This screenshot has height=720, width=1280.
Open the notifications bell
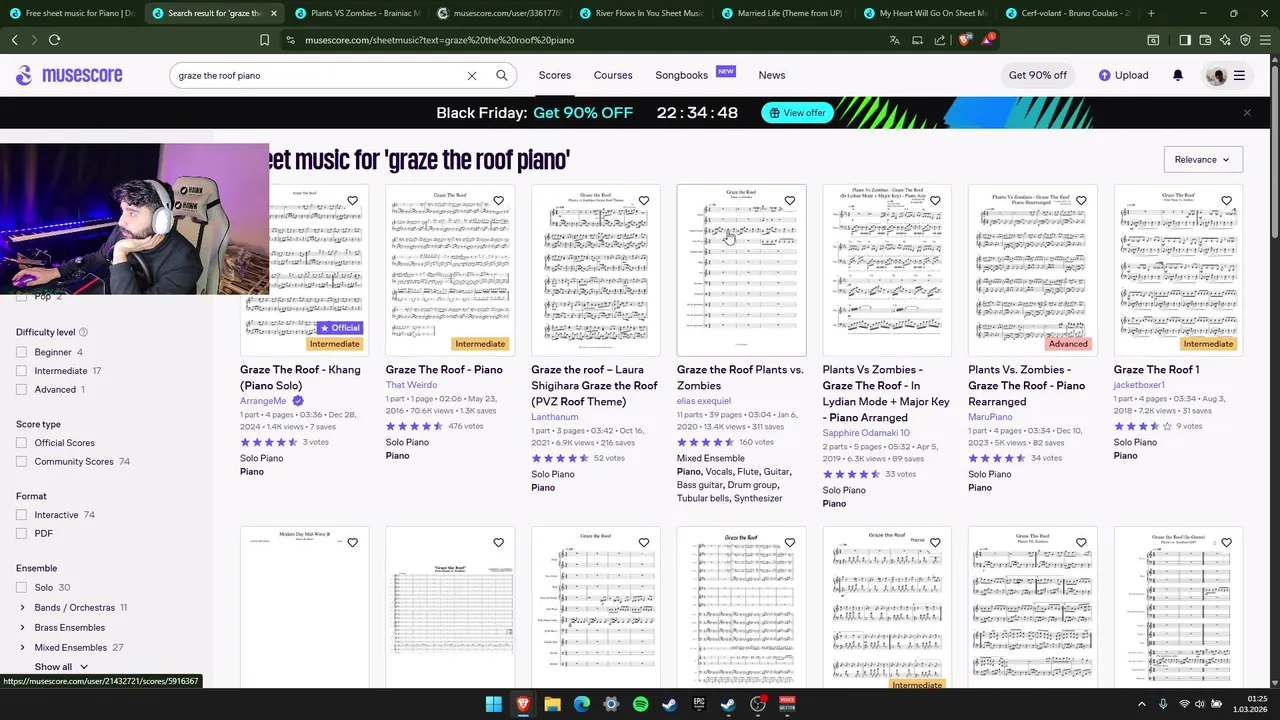click(x=1178, y=75)
